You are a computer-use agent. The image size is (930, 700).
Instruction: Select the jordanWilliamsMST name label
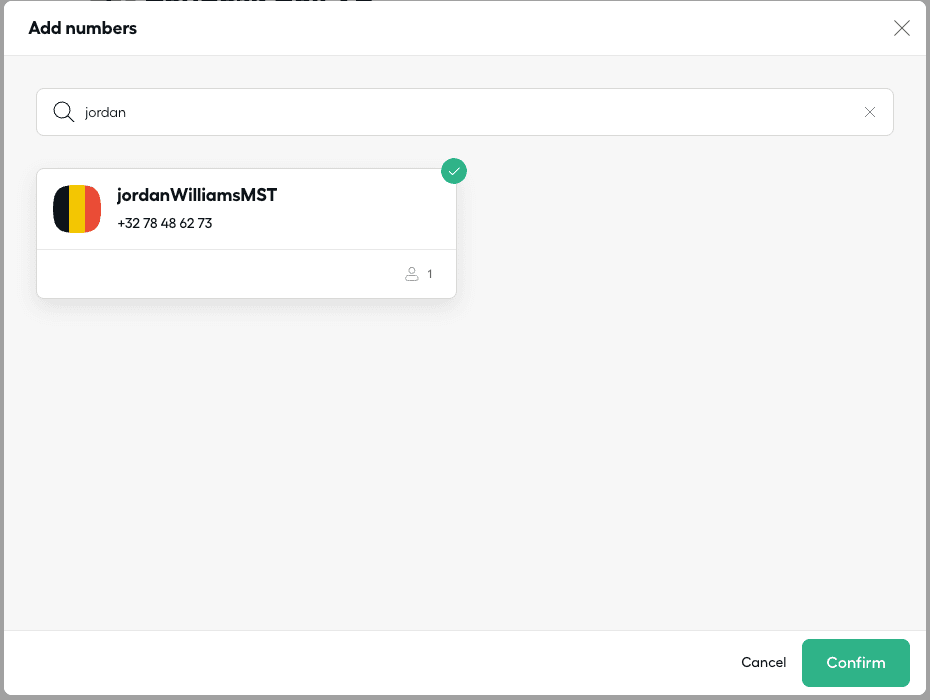point(196,195)
